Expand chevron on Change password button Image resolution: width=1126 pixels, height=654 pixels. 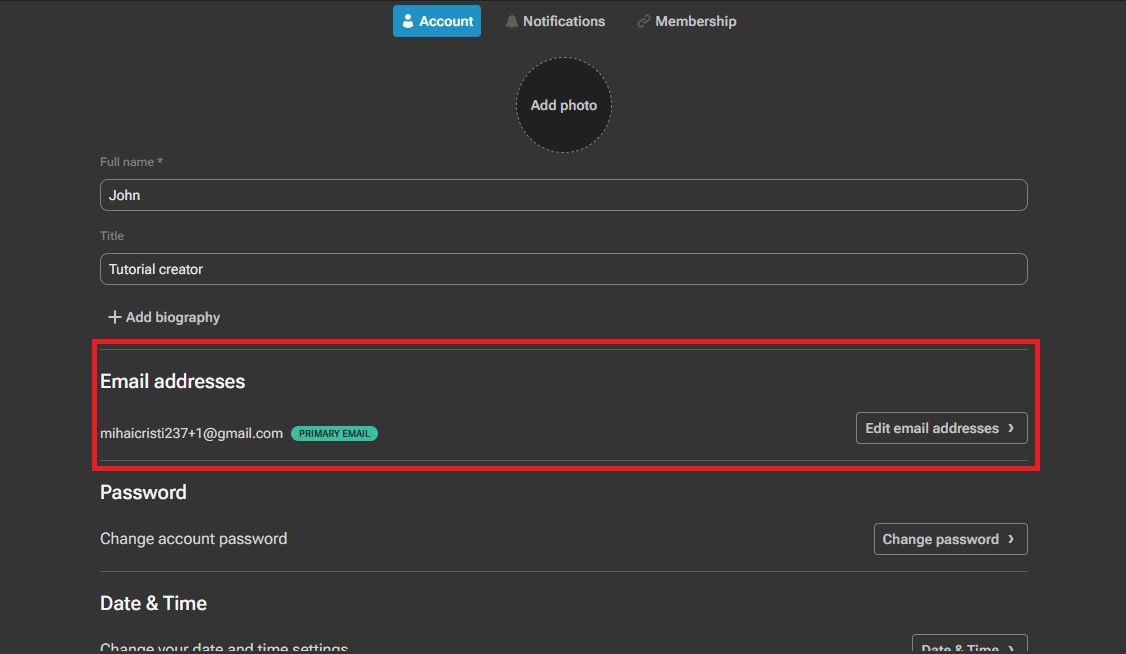1011,539
